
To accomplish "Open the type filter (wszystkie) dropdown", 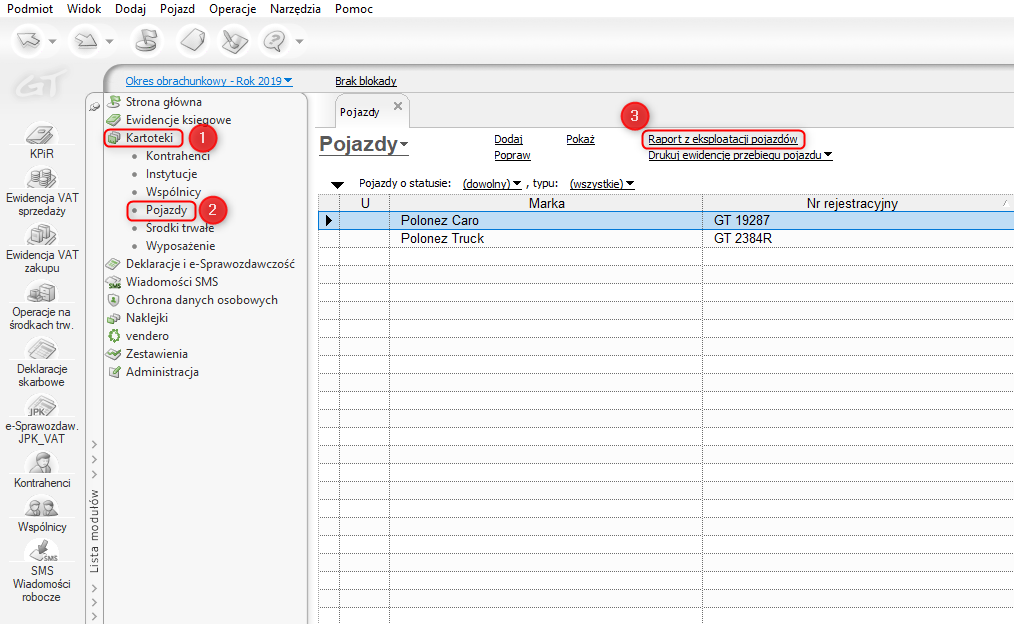I will (601, 184).
